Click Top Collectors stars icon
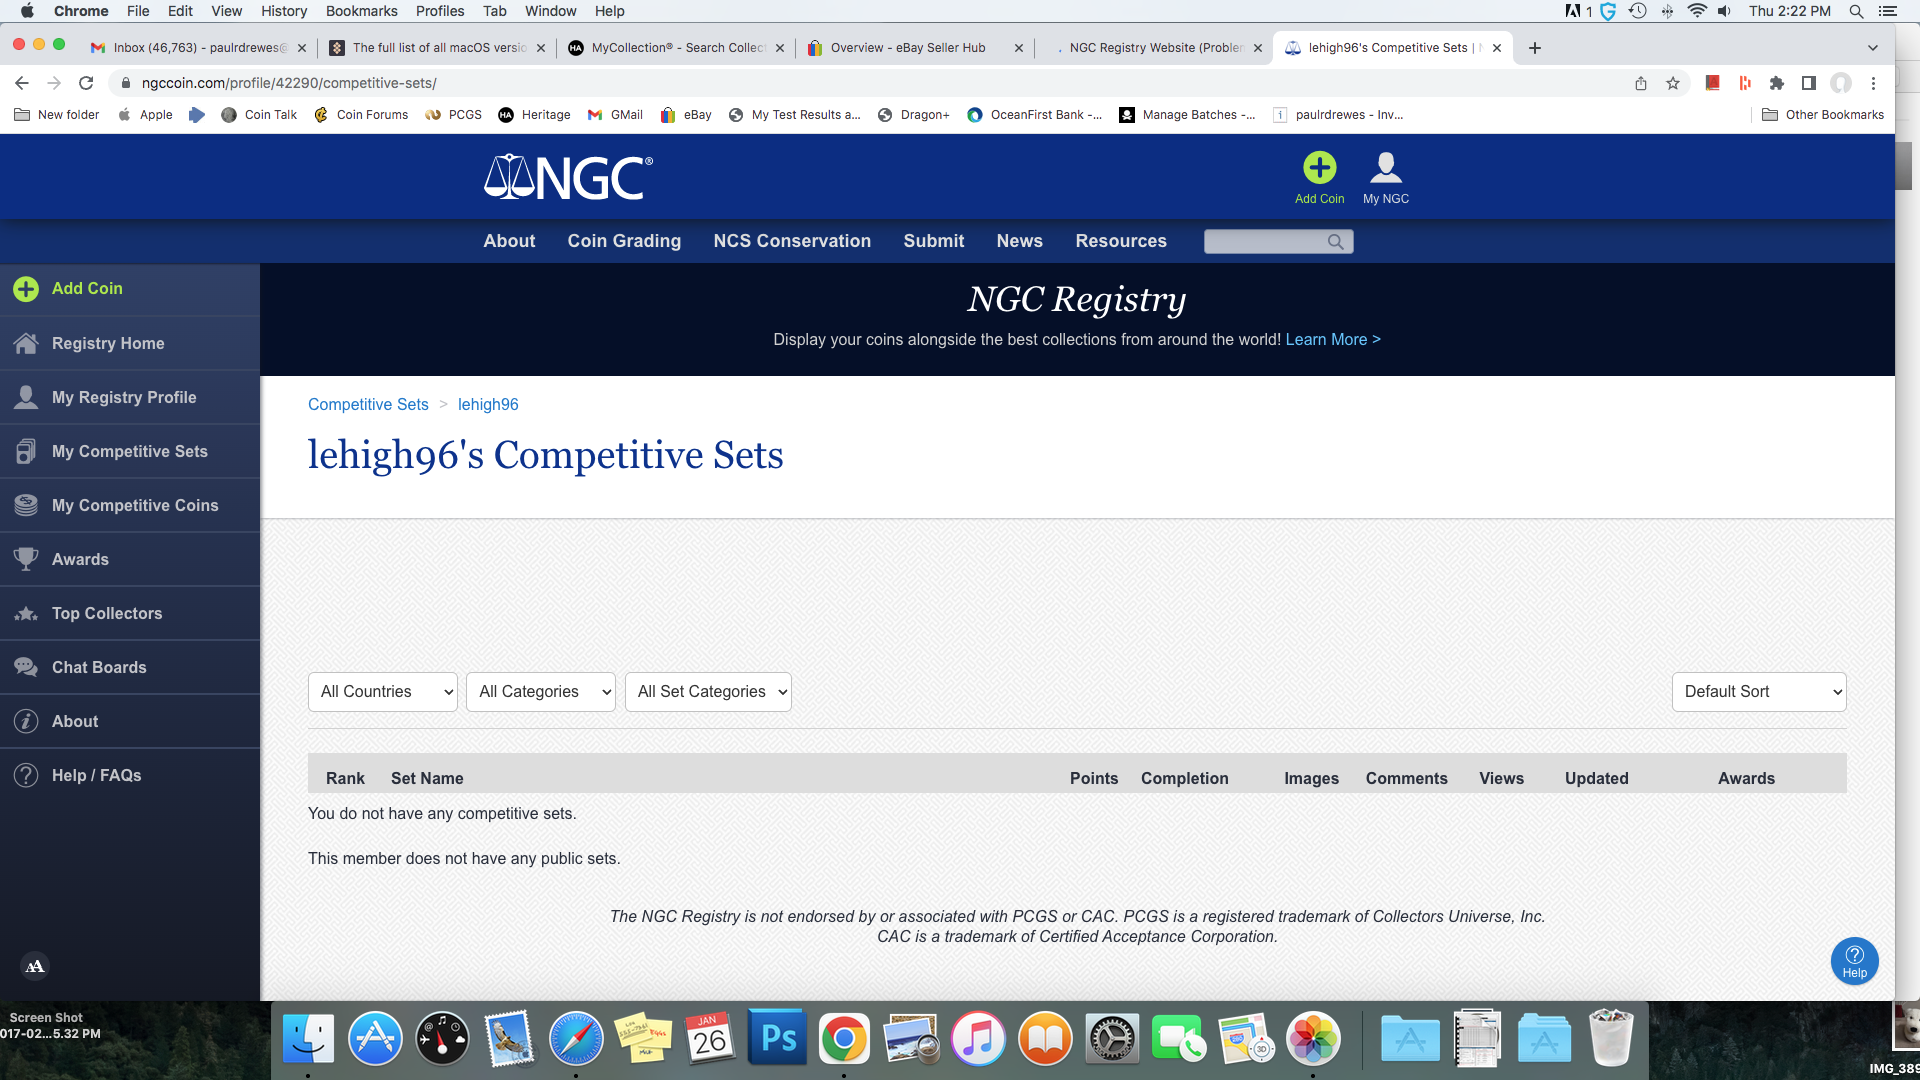The image size is (1920, 1080). pos(26,613)
